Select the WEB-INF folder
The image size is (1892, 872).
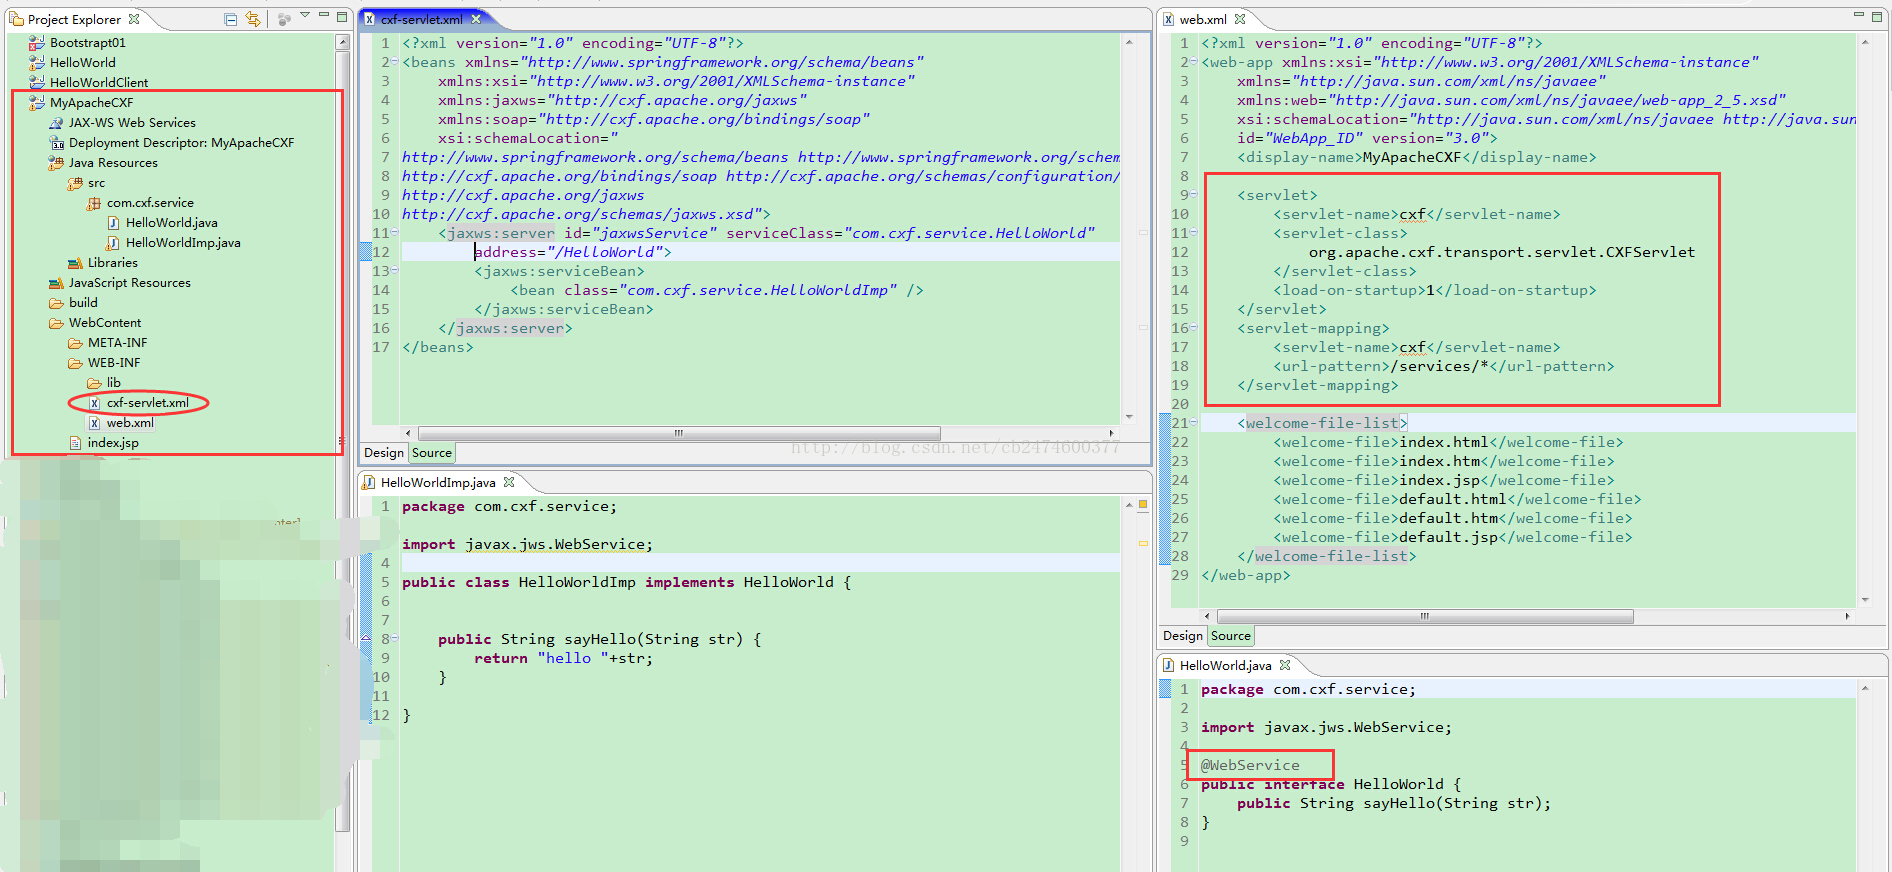pos(114,363)
